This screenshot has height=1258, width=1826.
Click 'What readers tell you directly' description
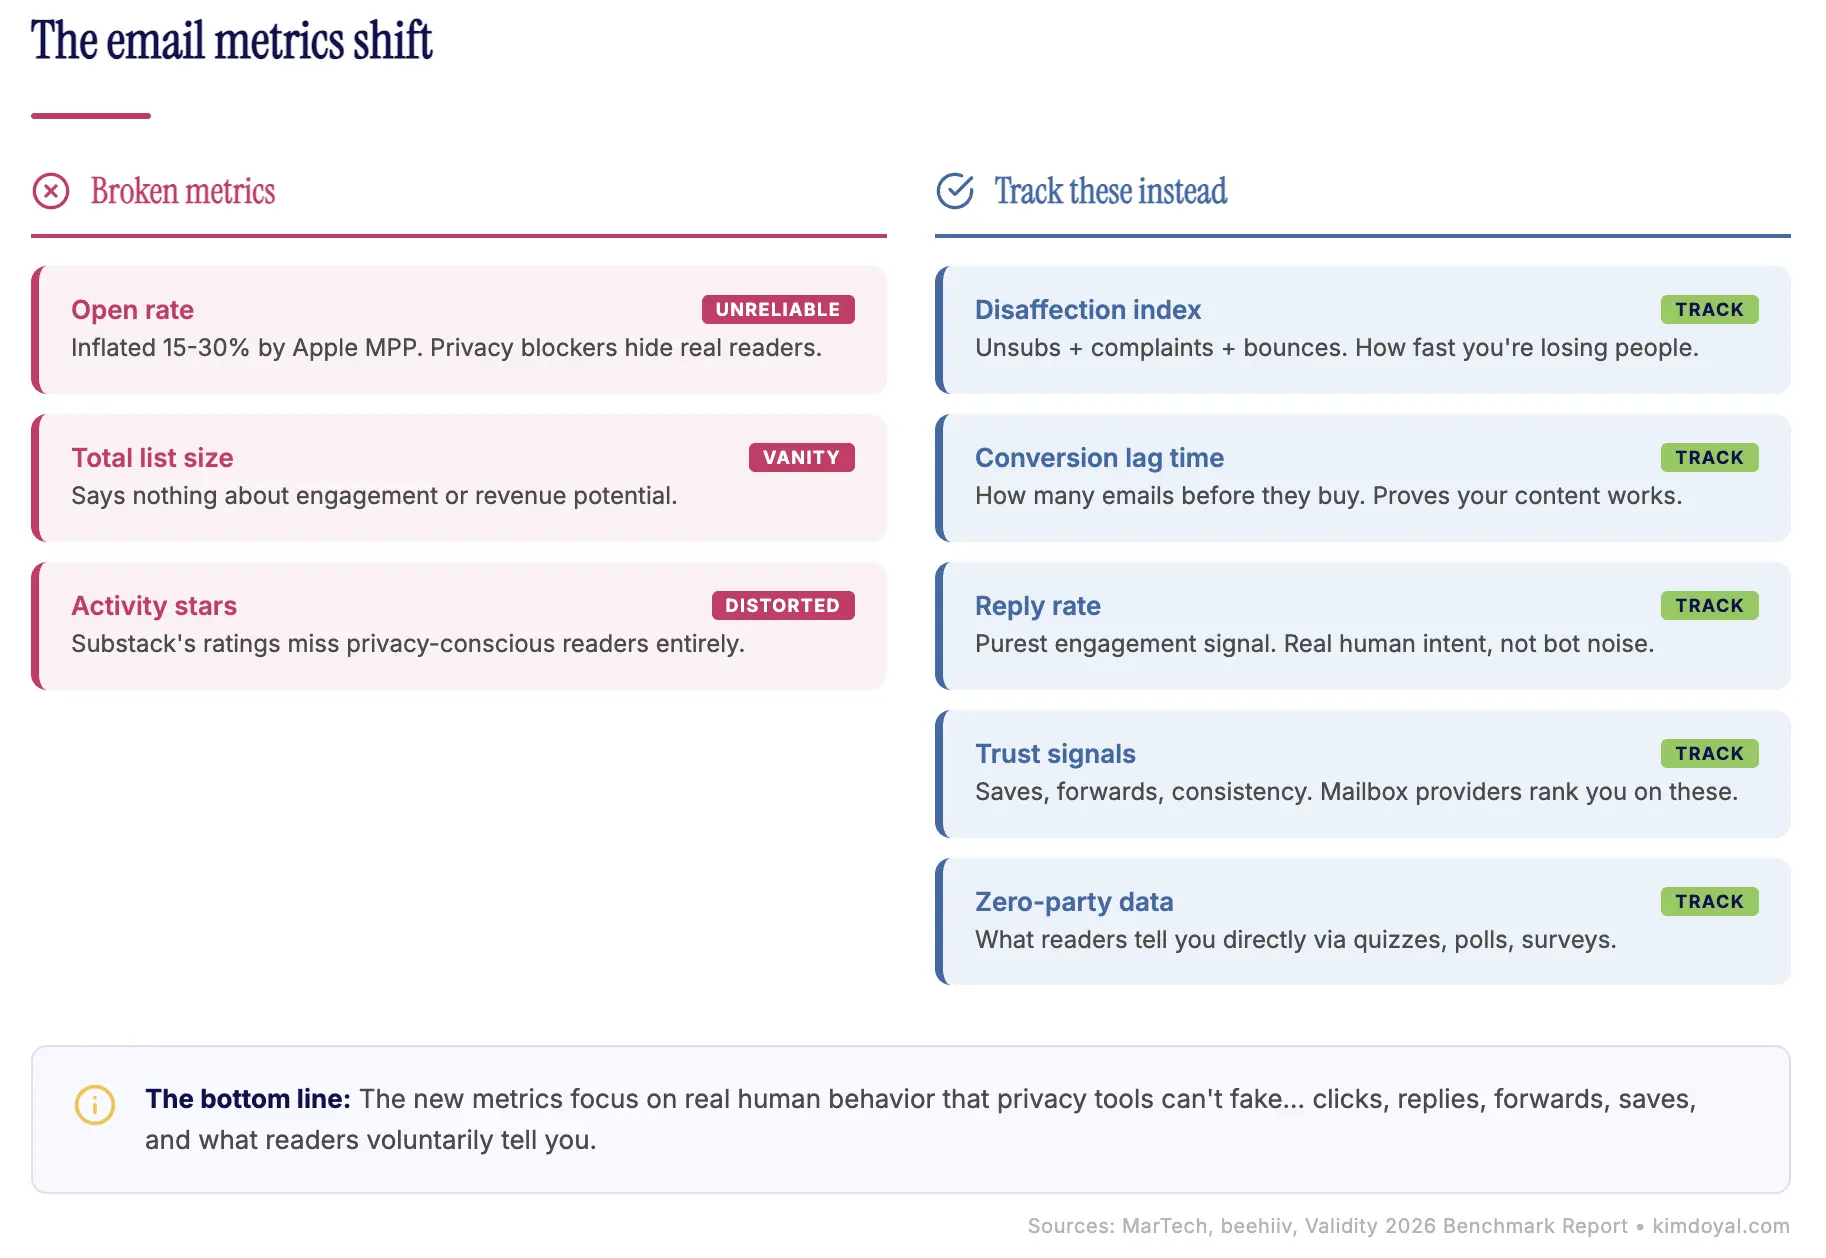pos(1295,940)
